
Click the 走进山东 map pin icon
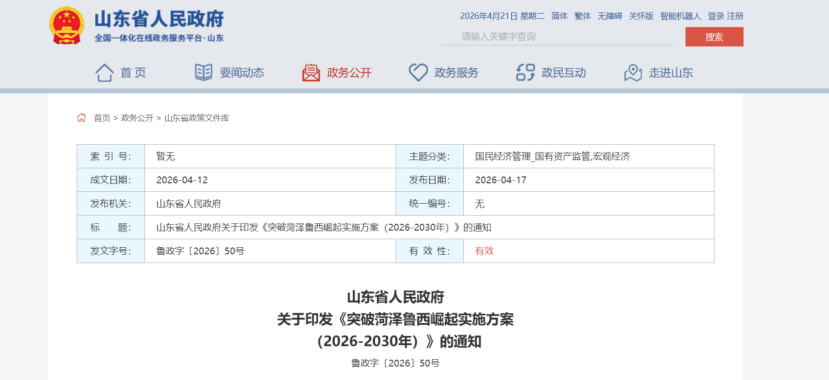633,72
